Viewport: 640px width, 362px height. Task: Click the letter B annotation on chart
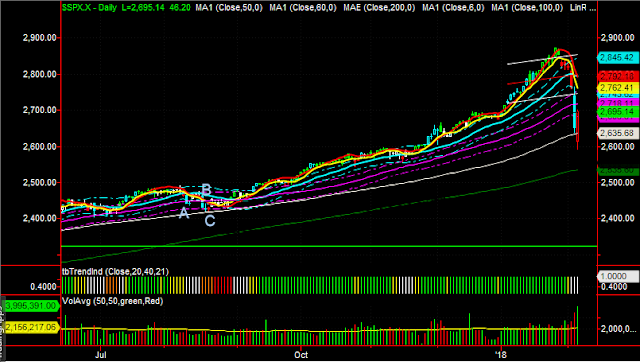point(207,190)
